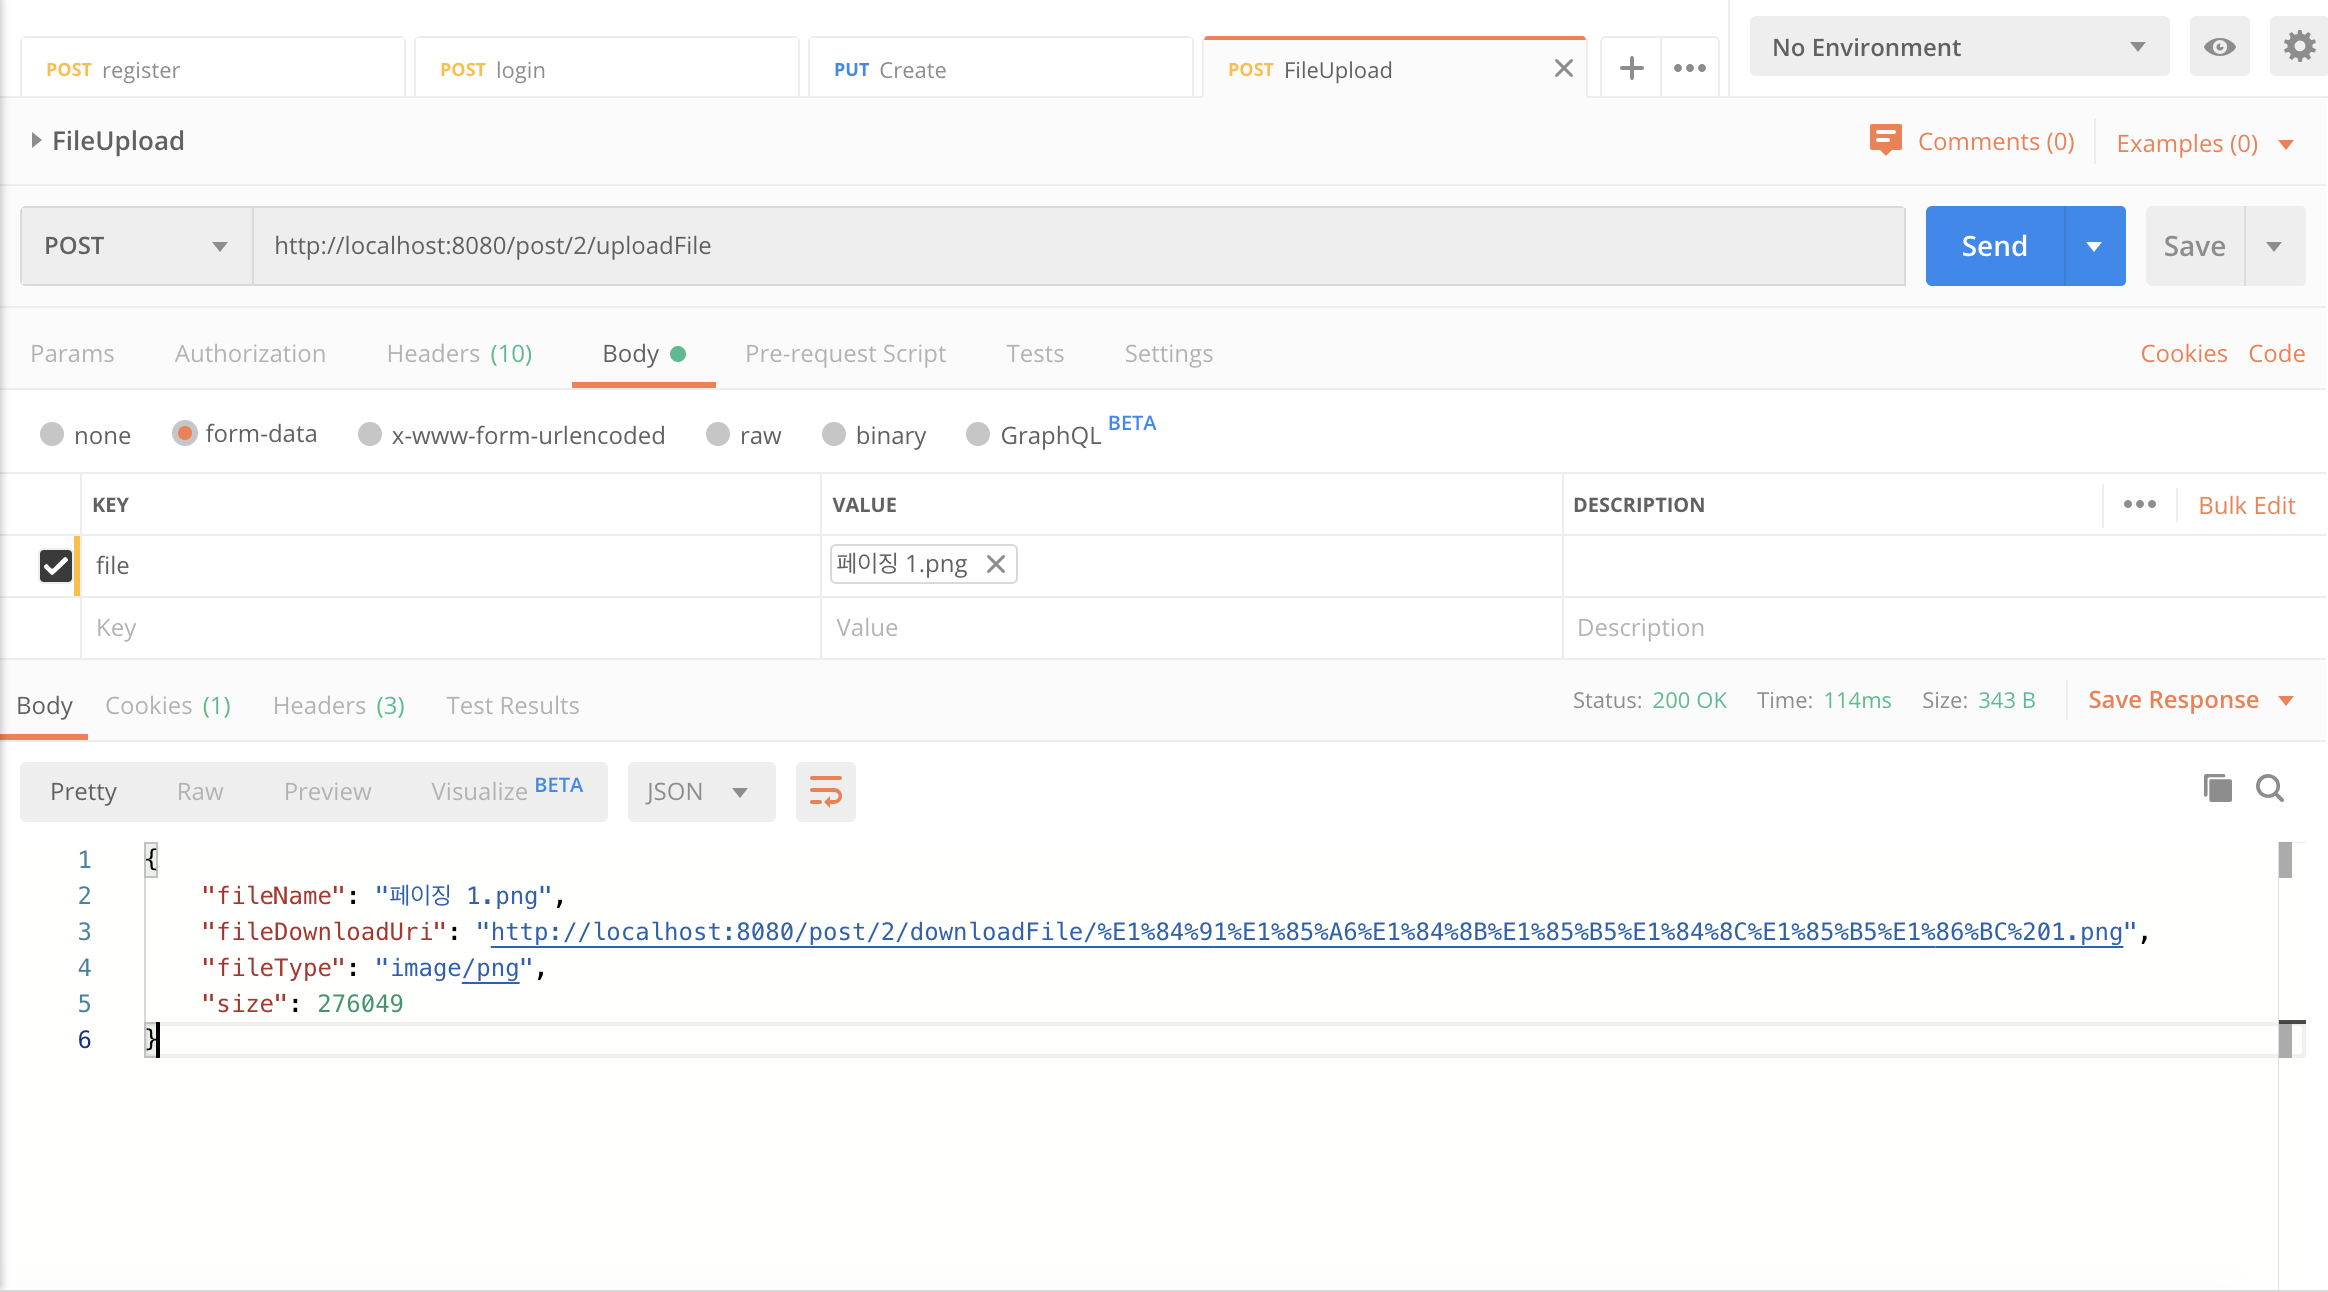Click the empty Value input field
This screenshot has height=1292, width=2328.
[x=1191, y=628]
